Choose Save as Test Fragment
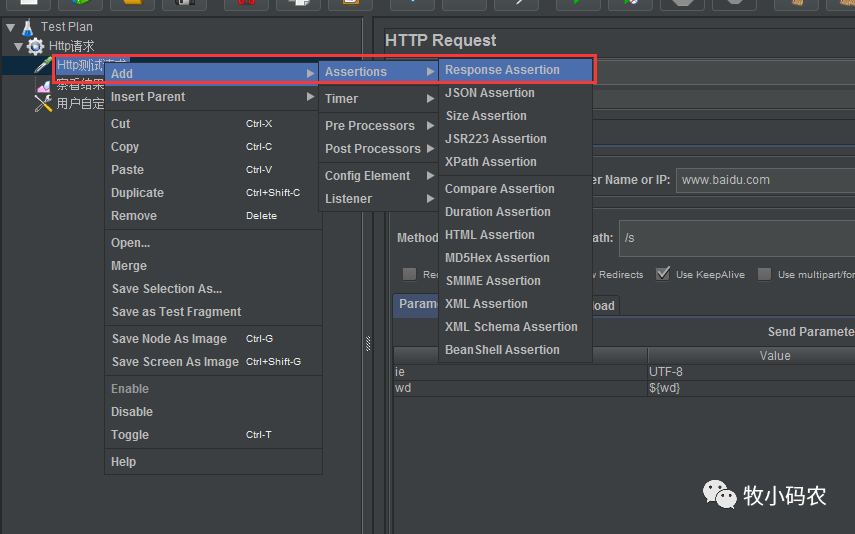This screenshot has height=534, width=855. (x=213, y=311)
